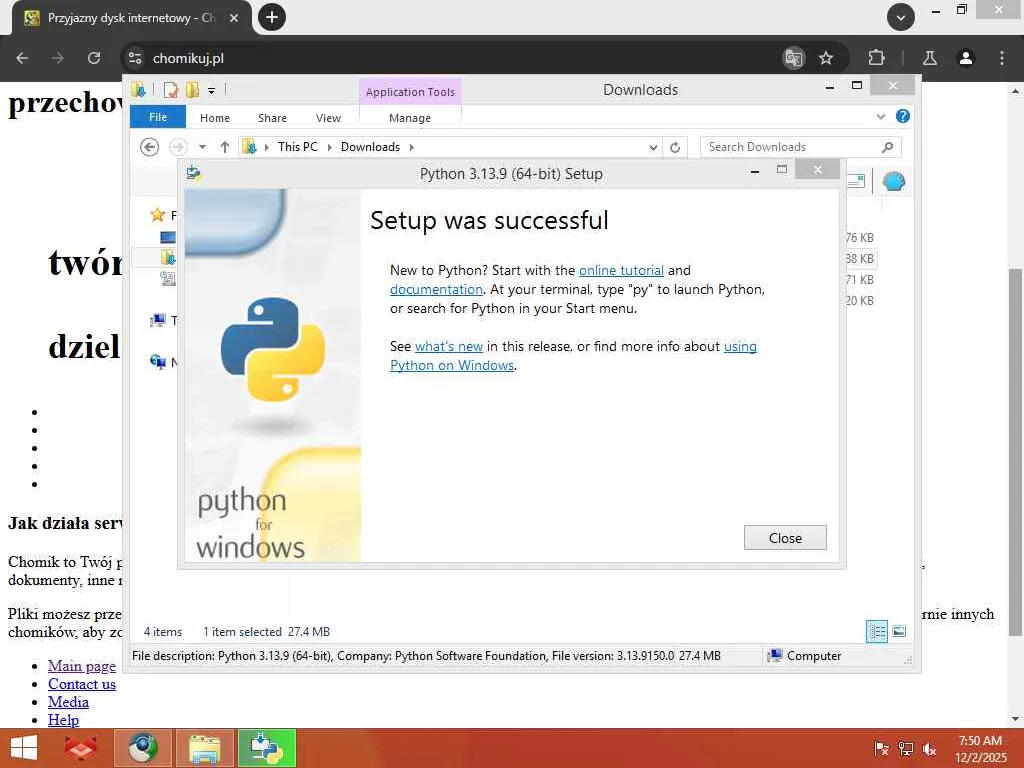
Task: Open Chrome Labs flask icon
Action: (930, 58)
